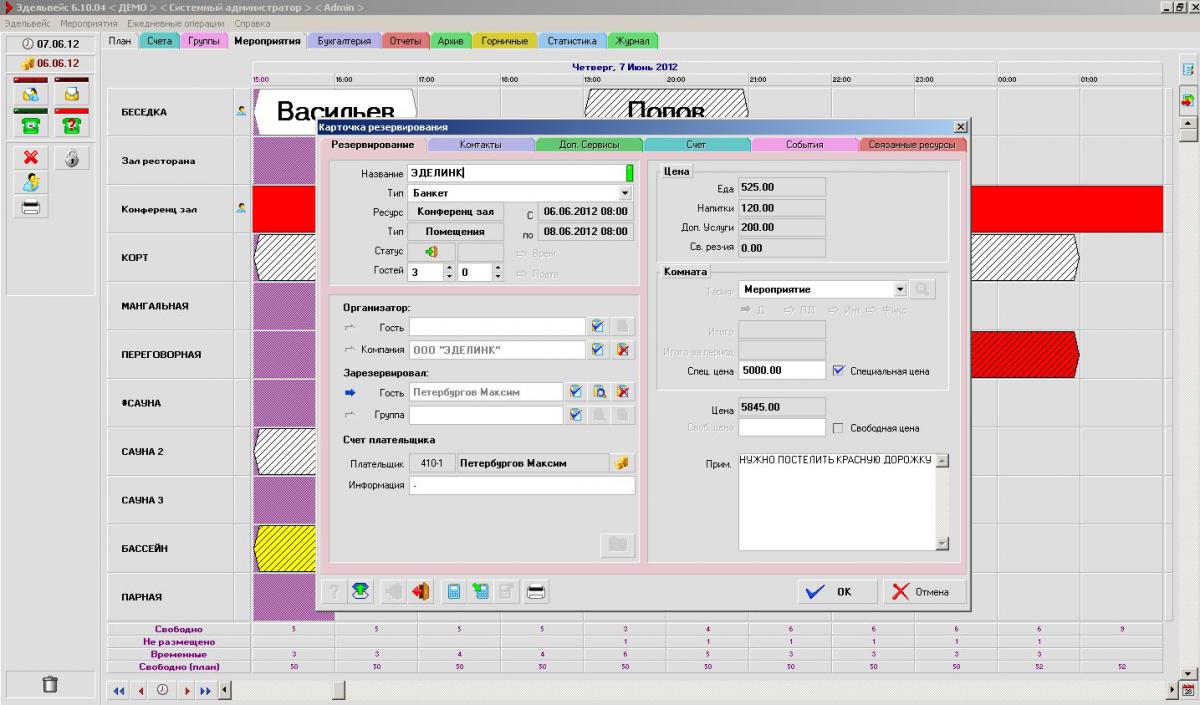Expand the Тип Банкет dropdown

(625, 192)
